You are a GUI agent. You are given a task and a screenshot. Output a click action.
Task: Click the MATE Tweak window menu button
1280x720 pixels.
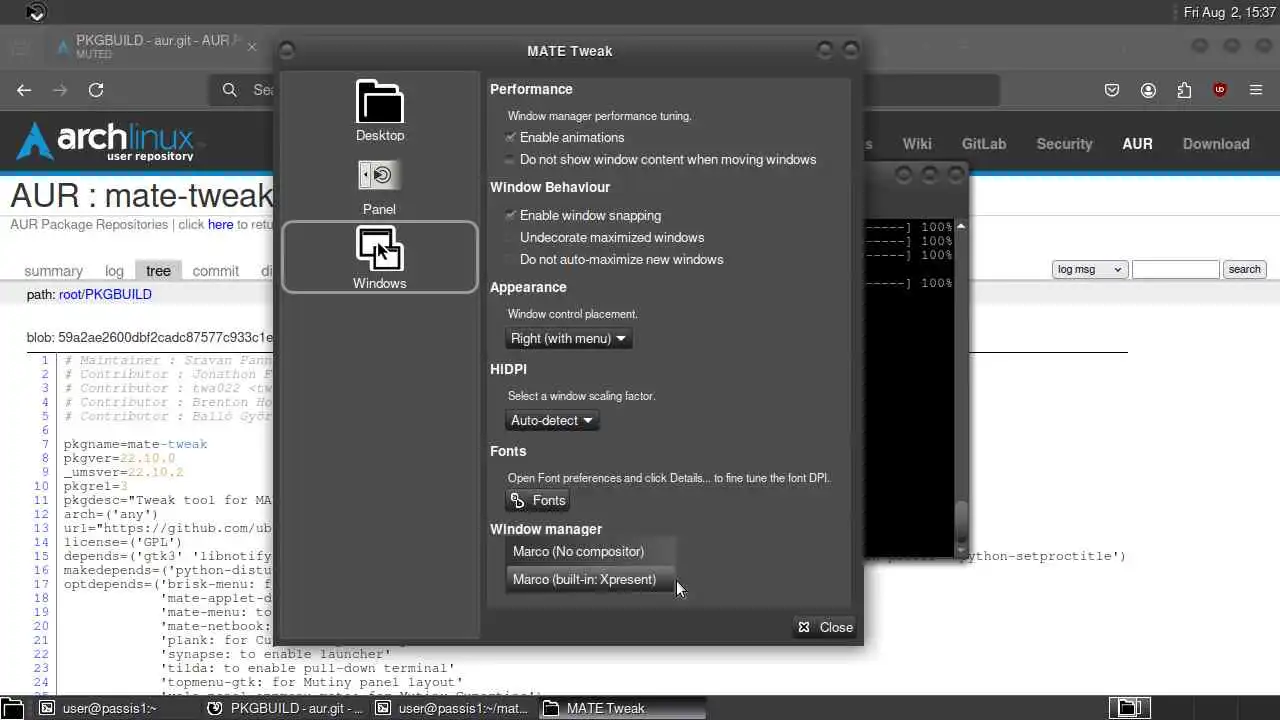287,51
